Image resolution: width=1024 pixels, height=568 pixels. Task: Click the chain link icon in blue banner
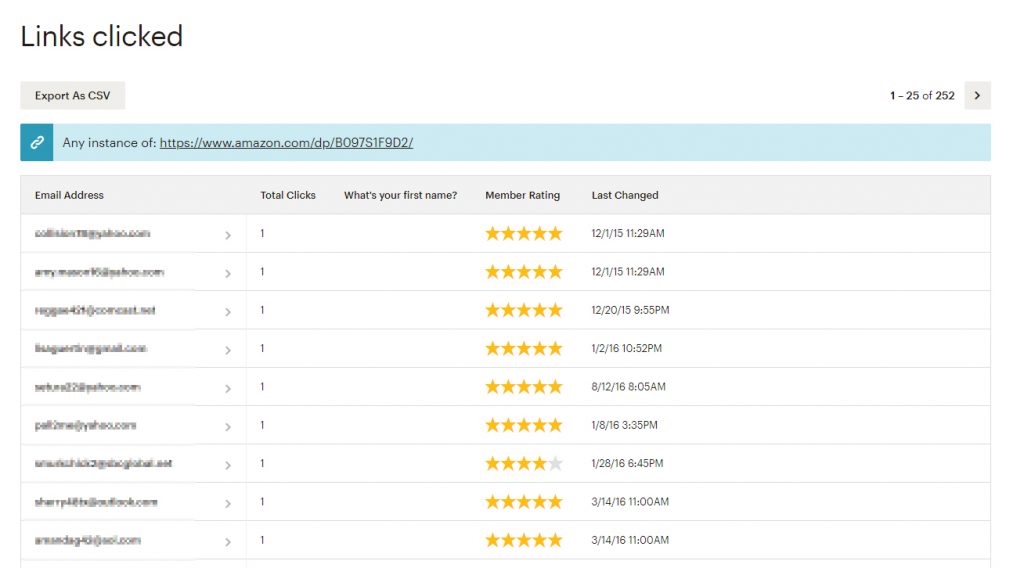[x=37, y=143]
